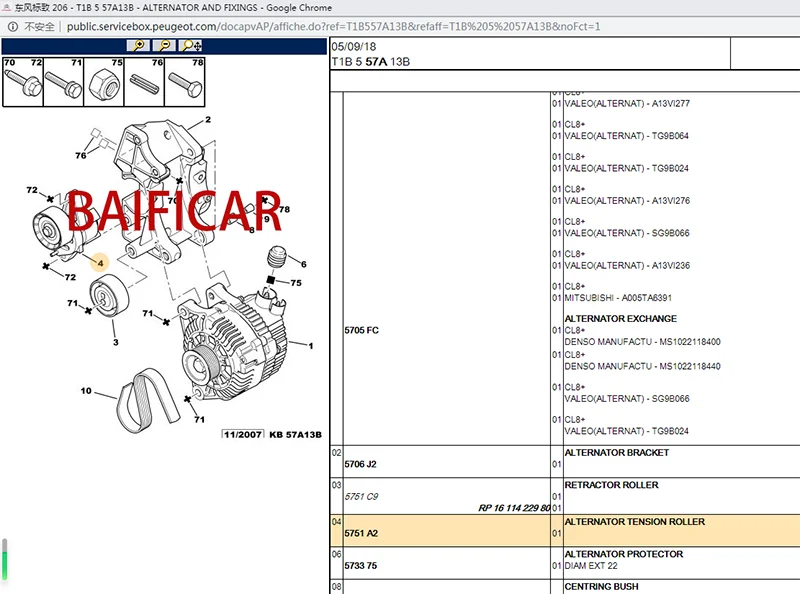This screenshot has height=594, width=800.
Task: Click the zoom out magnifier icon
Action: (x=164, y=45)
